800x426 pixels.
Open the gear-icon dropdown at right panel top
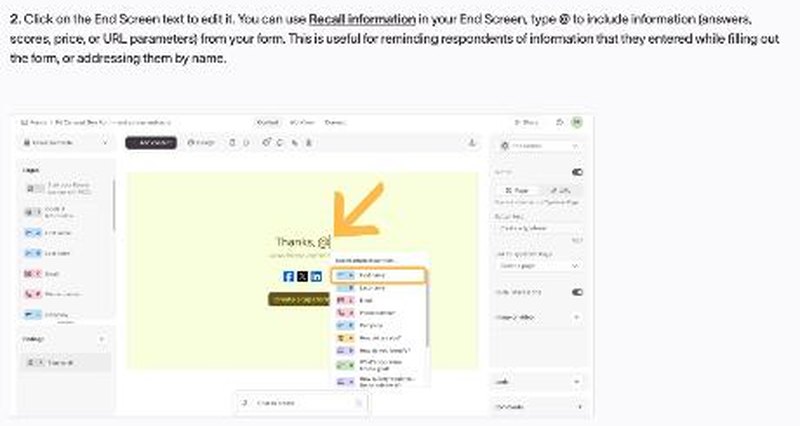pyautogui.click(x=539, y=146)
